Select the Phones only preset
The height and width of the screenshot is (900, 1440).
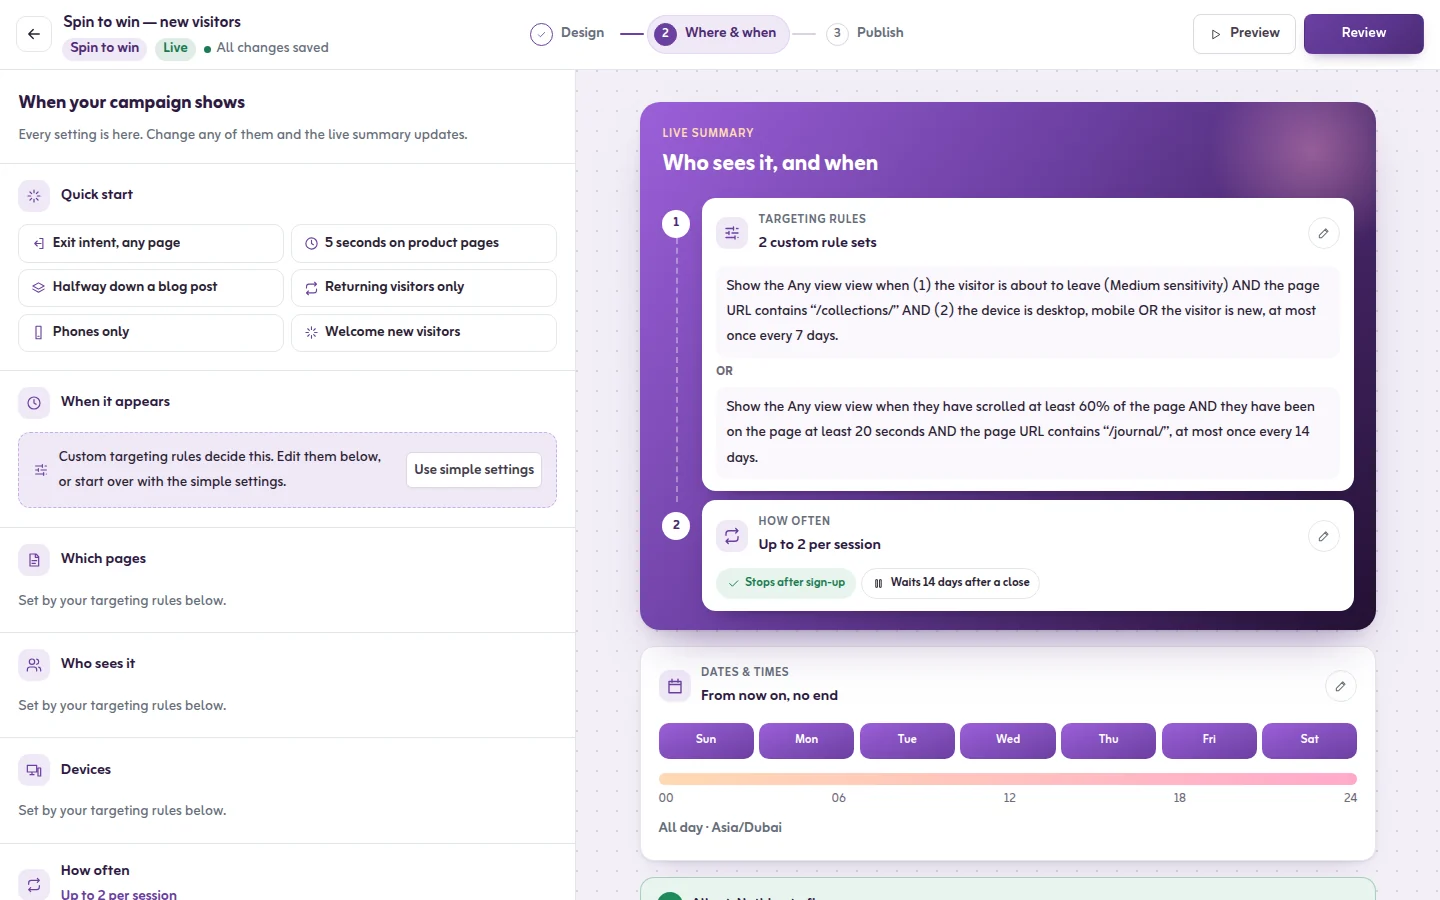point(151,333)
